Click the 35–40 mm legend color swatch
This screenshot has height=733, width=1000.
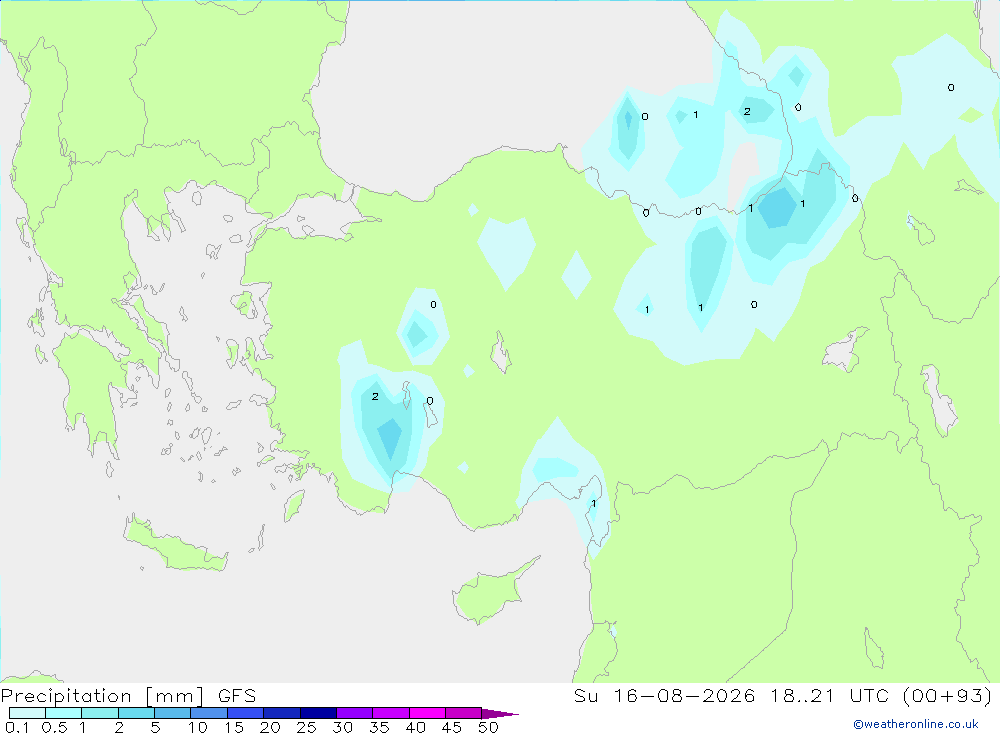click(391, 713)
